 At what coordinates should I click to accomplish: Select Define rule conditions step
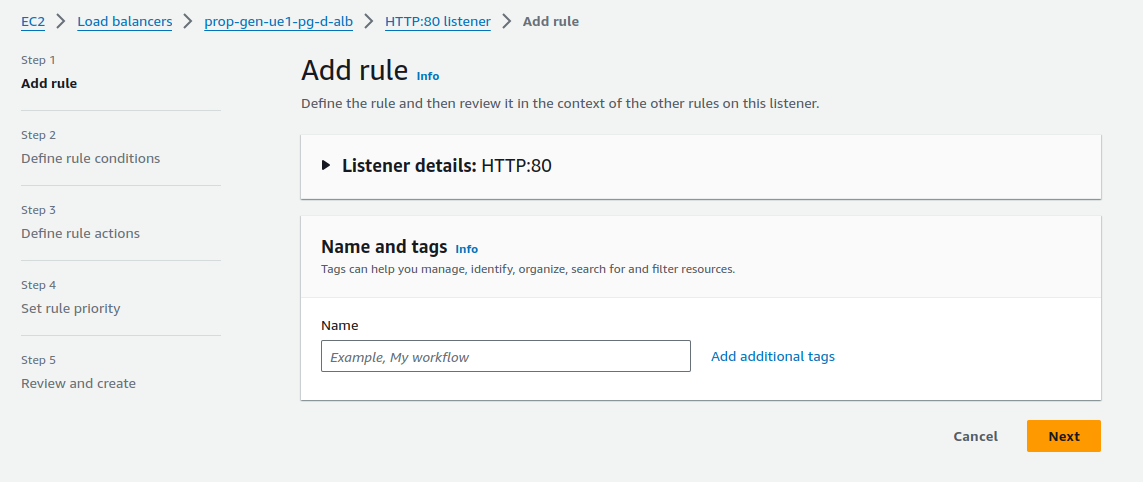pyautogui.click(x=90, y=158)
